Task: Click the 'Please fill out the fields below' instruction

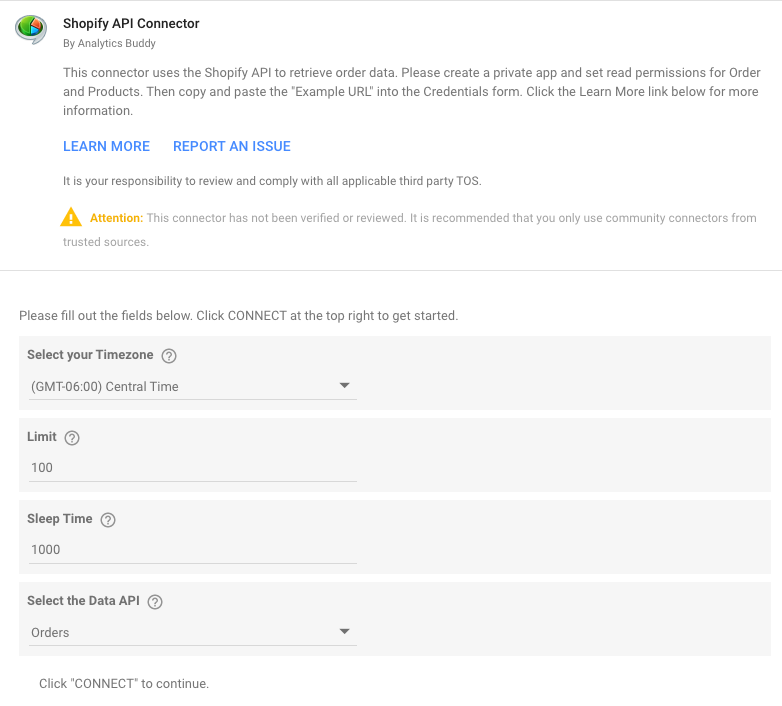Action: point(238,316)
